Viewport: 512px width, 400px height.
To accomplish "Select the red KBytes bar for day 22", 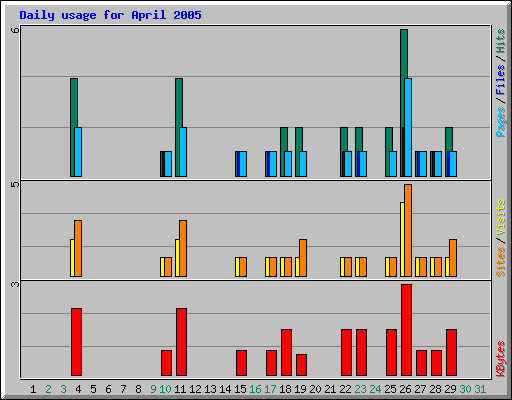I will (x=346, y=353).
